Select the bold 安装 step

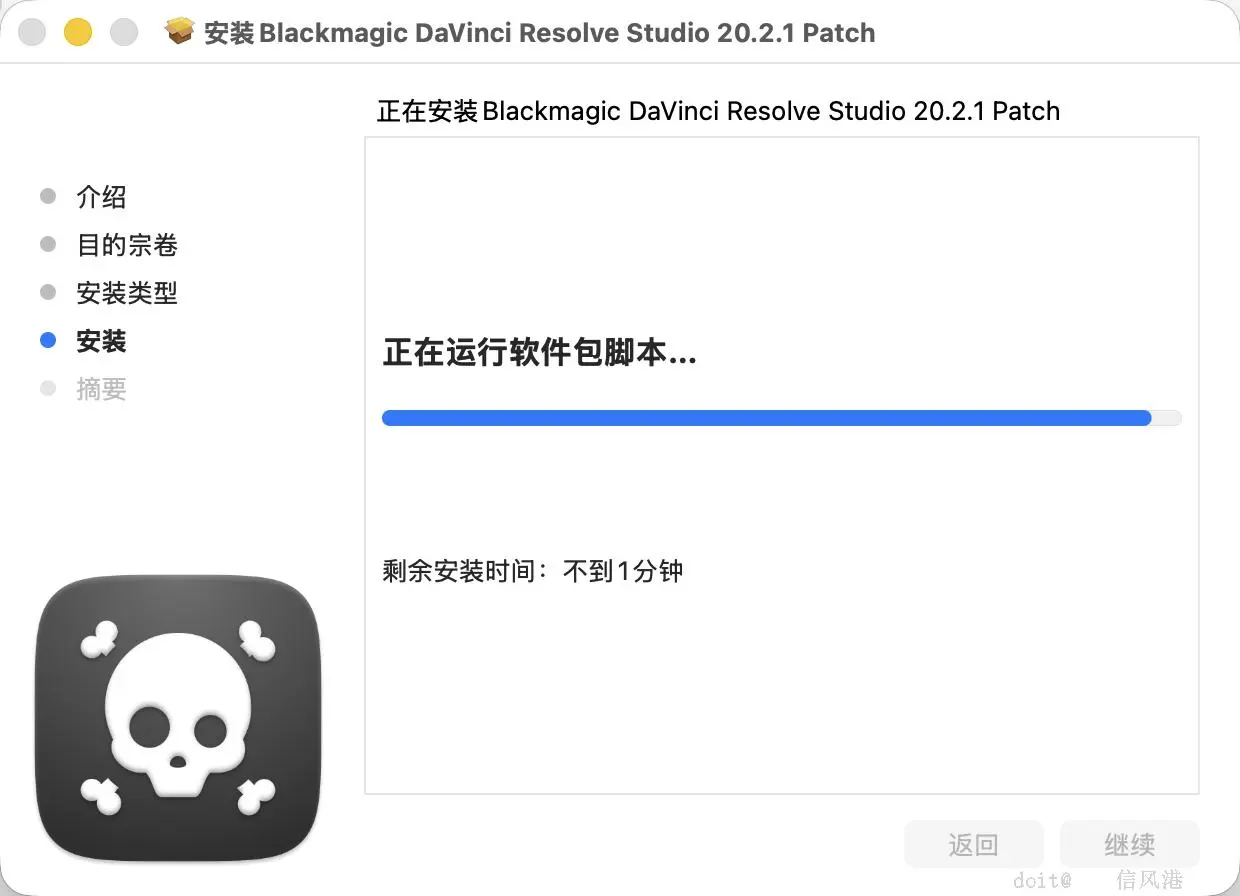pos(101,341)
